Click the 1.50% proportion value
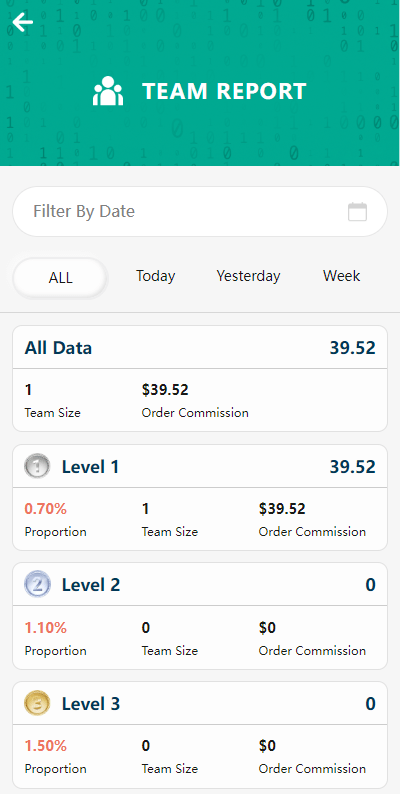Viewport: 400px width, 794px height. (46, 746)
